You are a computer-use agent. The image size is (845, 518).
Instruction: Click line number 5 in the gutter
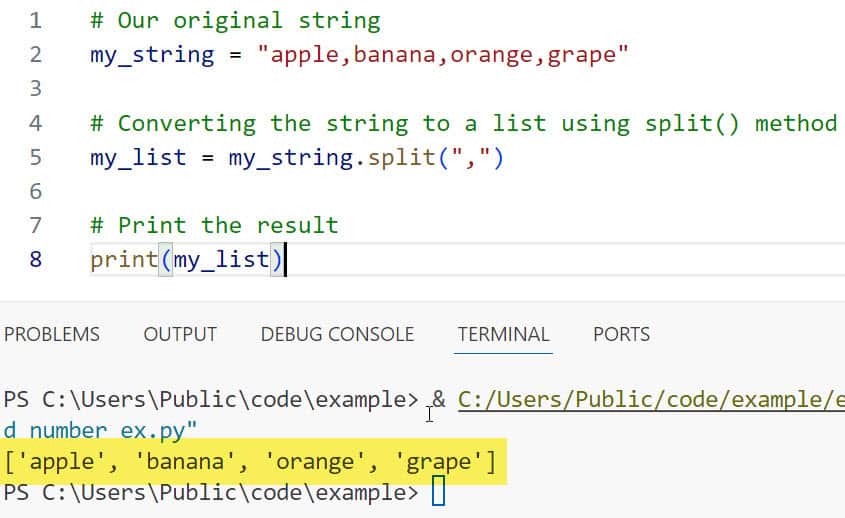click(35, 157)
